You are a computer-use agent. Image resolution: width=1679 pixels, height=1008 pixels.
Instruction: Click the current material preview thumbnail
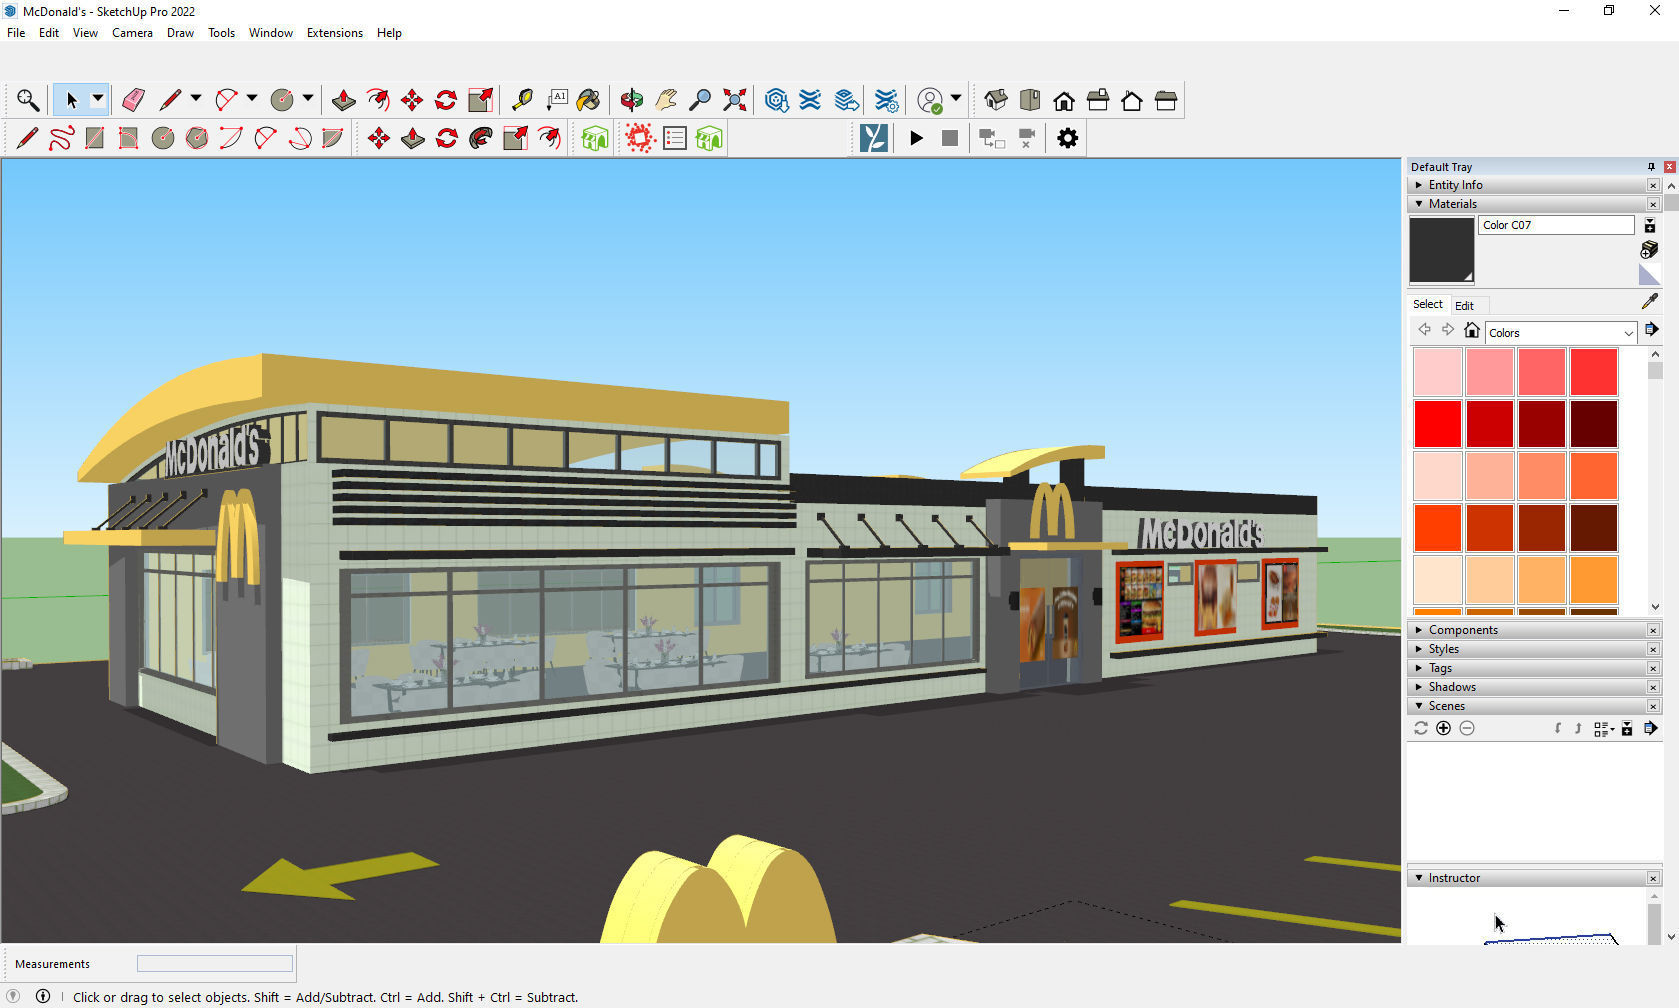tap(1441, 250)
